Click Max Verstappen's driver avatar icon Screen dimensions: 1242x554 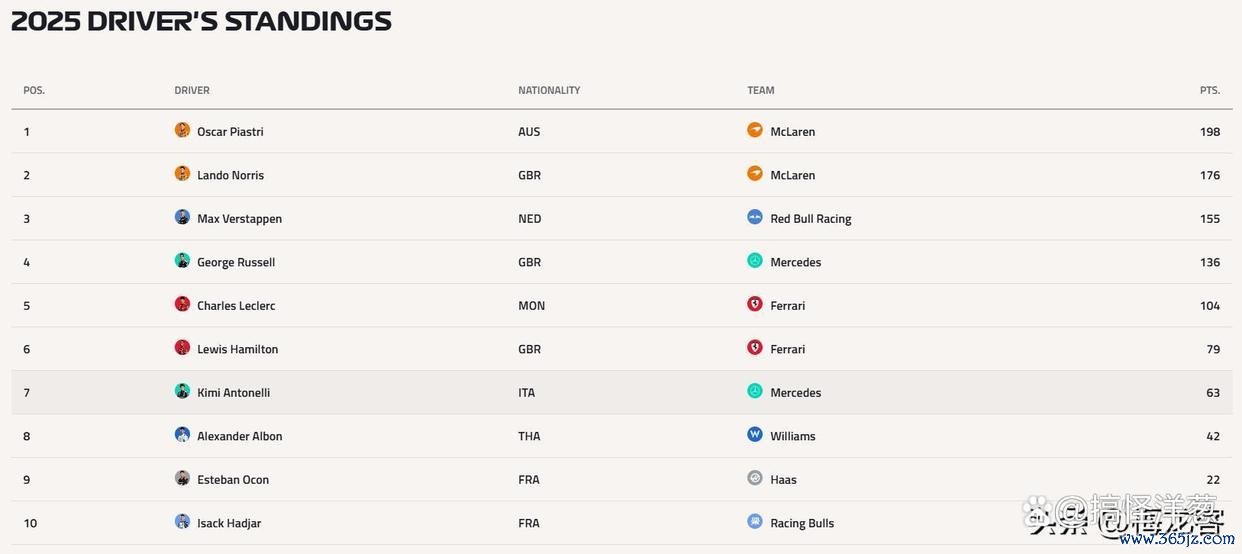(182, 217)
